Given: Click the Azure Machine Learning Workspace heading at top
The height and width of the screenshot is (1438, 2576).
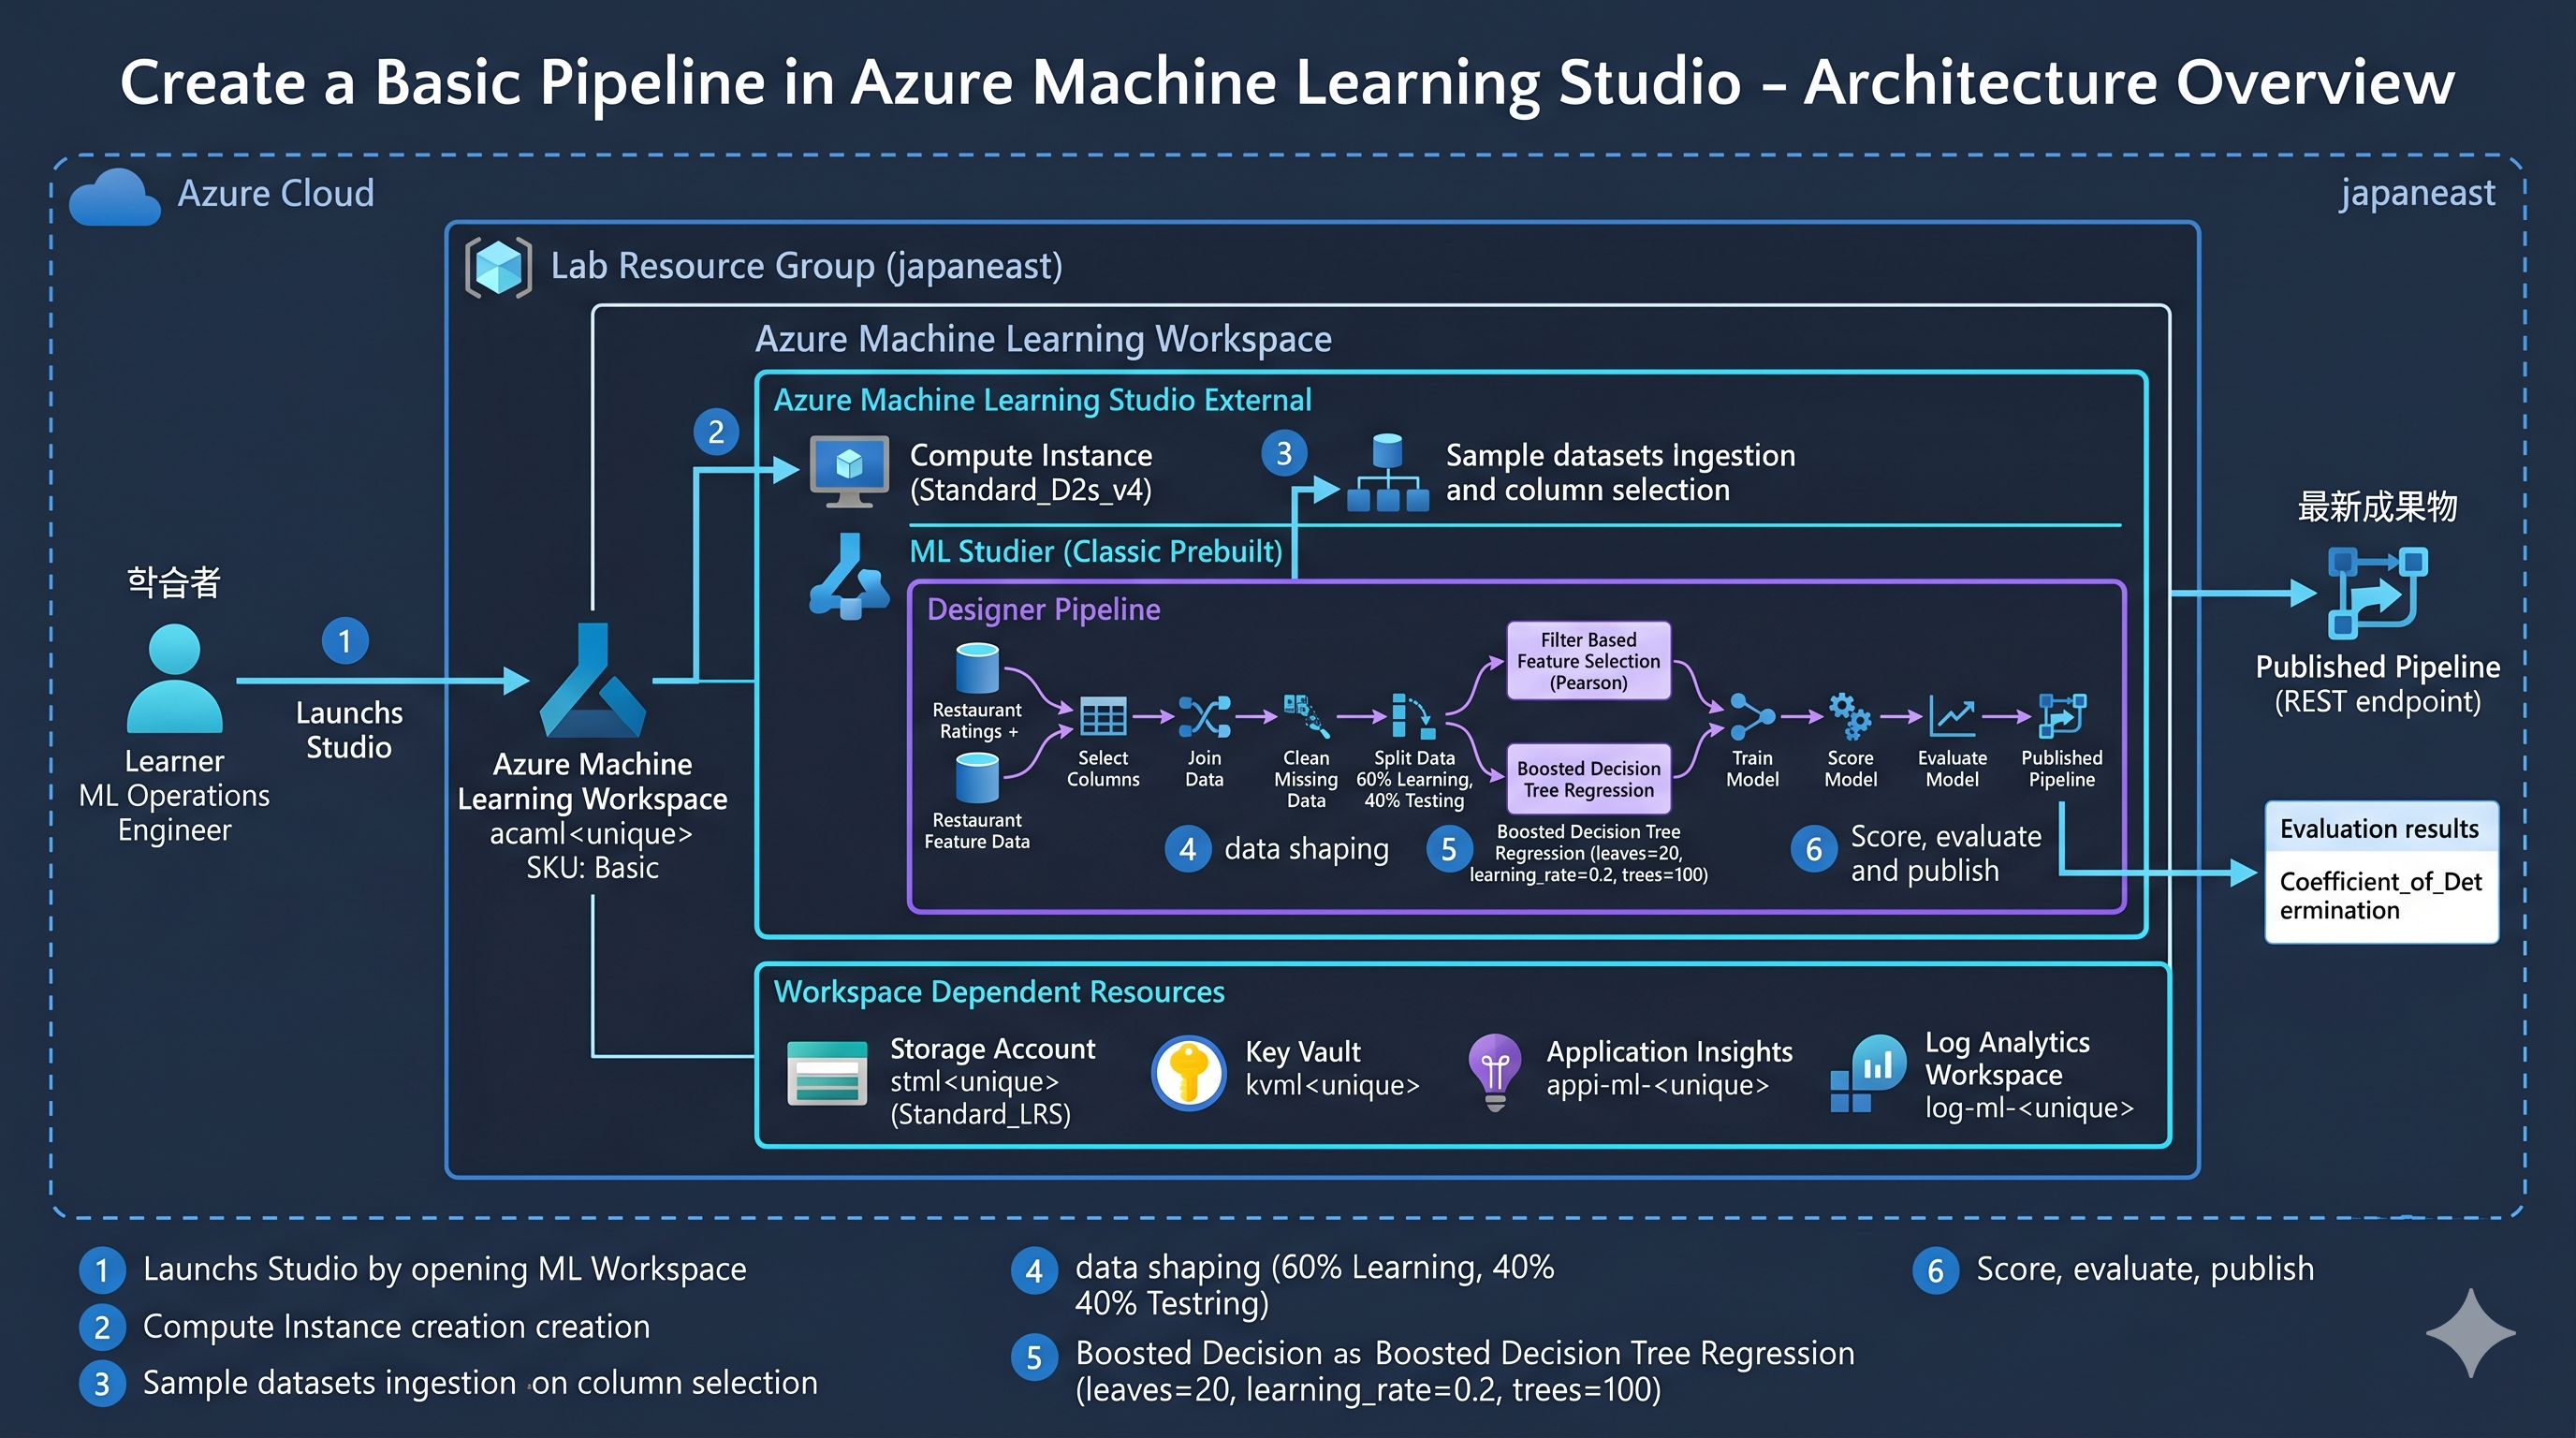Looking at the screenshot, I should pos(1043,339).
